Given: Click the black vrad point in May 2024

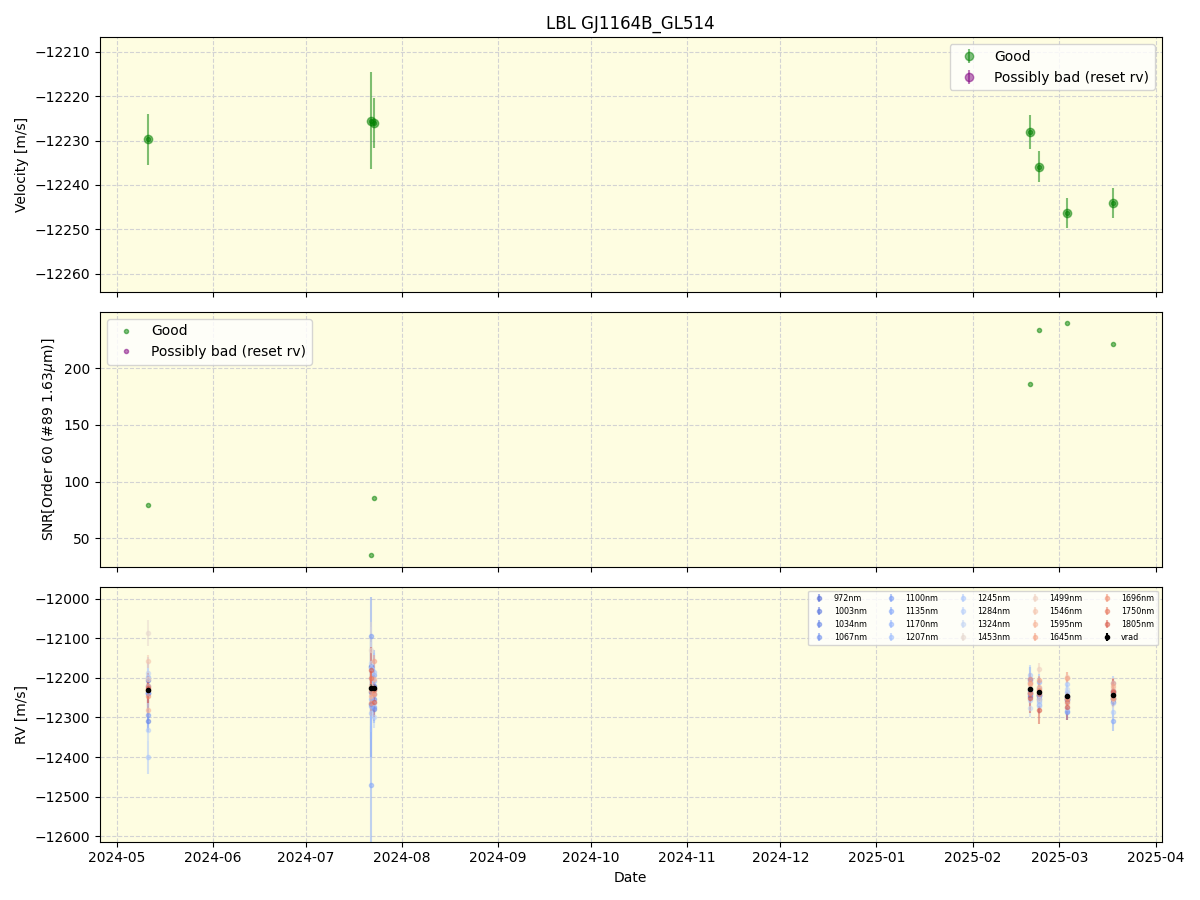Looking at the screenshot, I should 148,690.
